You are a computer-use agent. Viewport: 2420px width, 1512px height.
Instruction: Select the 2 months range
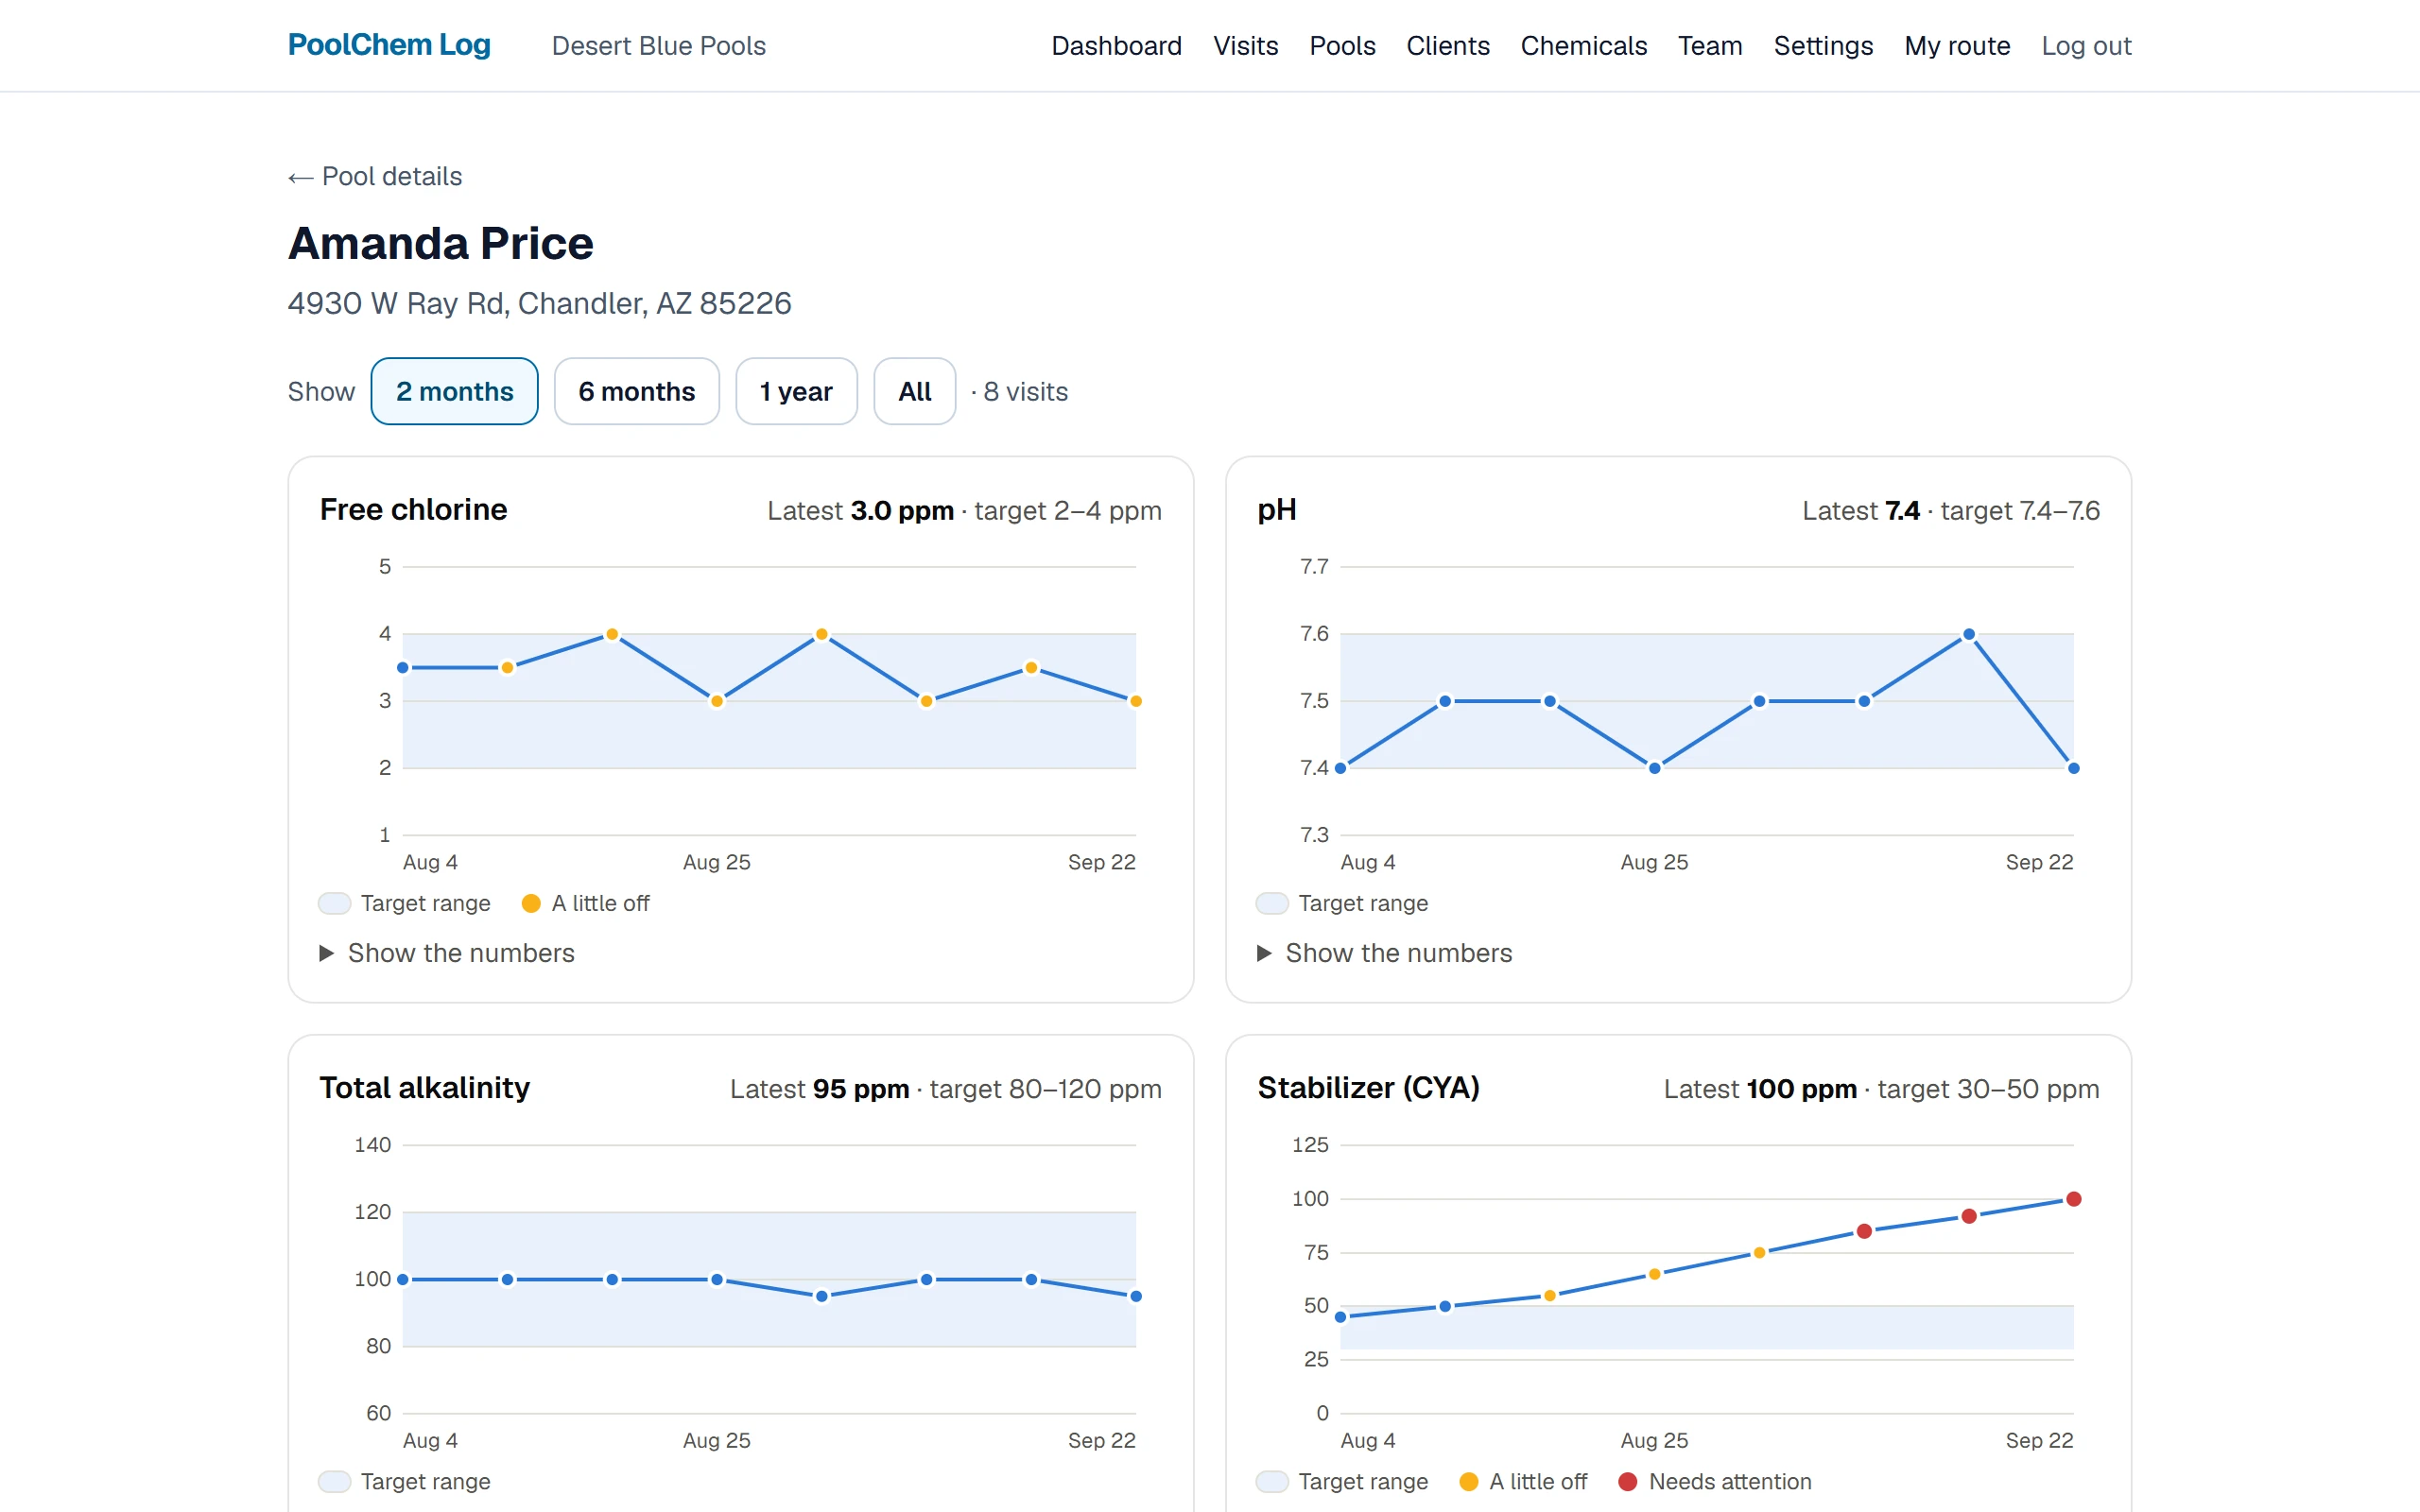(454, 391)
